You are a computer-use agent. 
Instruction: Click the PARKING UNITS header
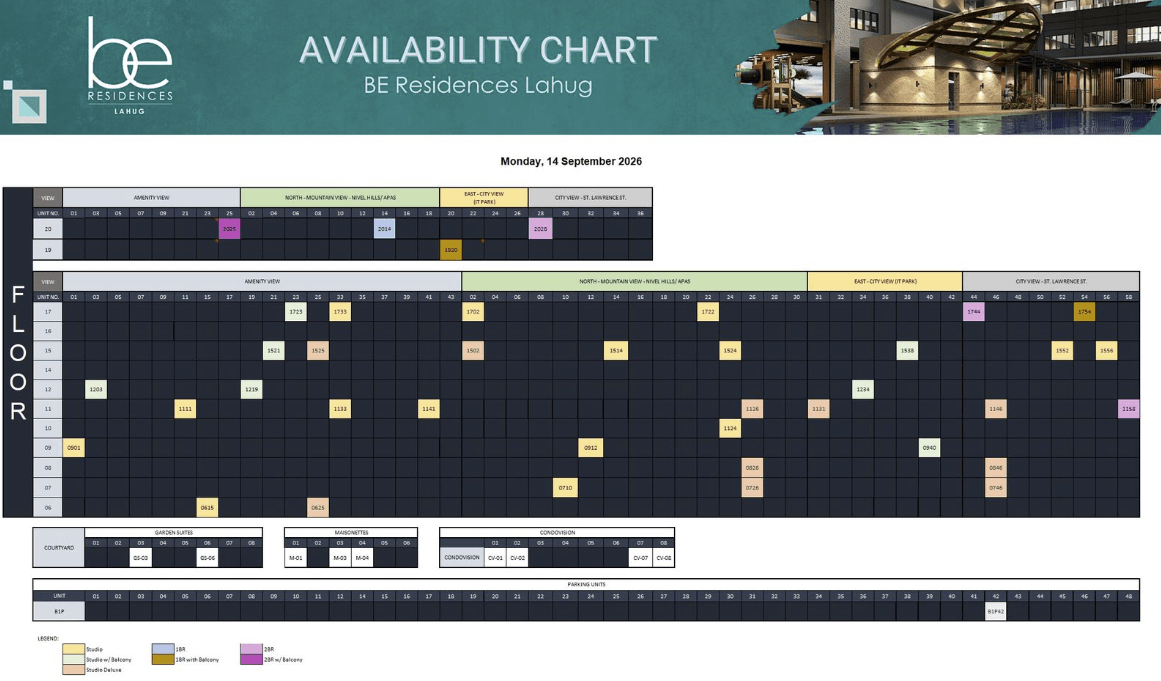586,584
